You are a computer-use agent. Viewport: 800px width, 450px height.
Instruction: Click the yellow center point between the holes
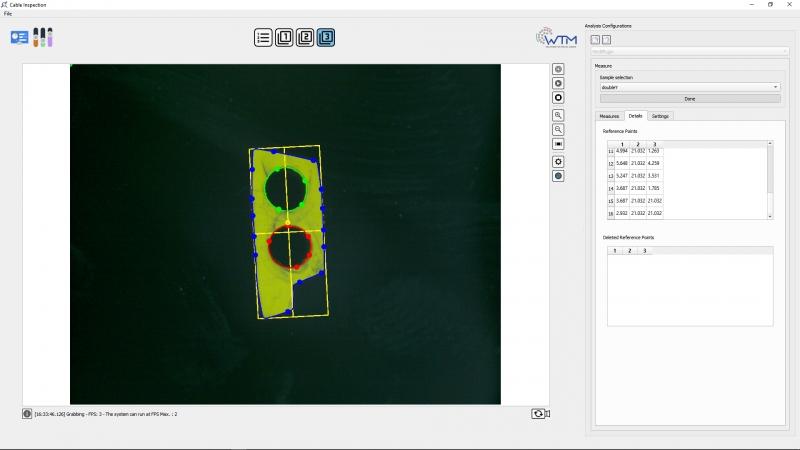click(x=288, y=222)
